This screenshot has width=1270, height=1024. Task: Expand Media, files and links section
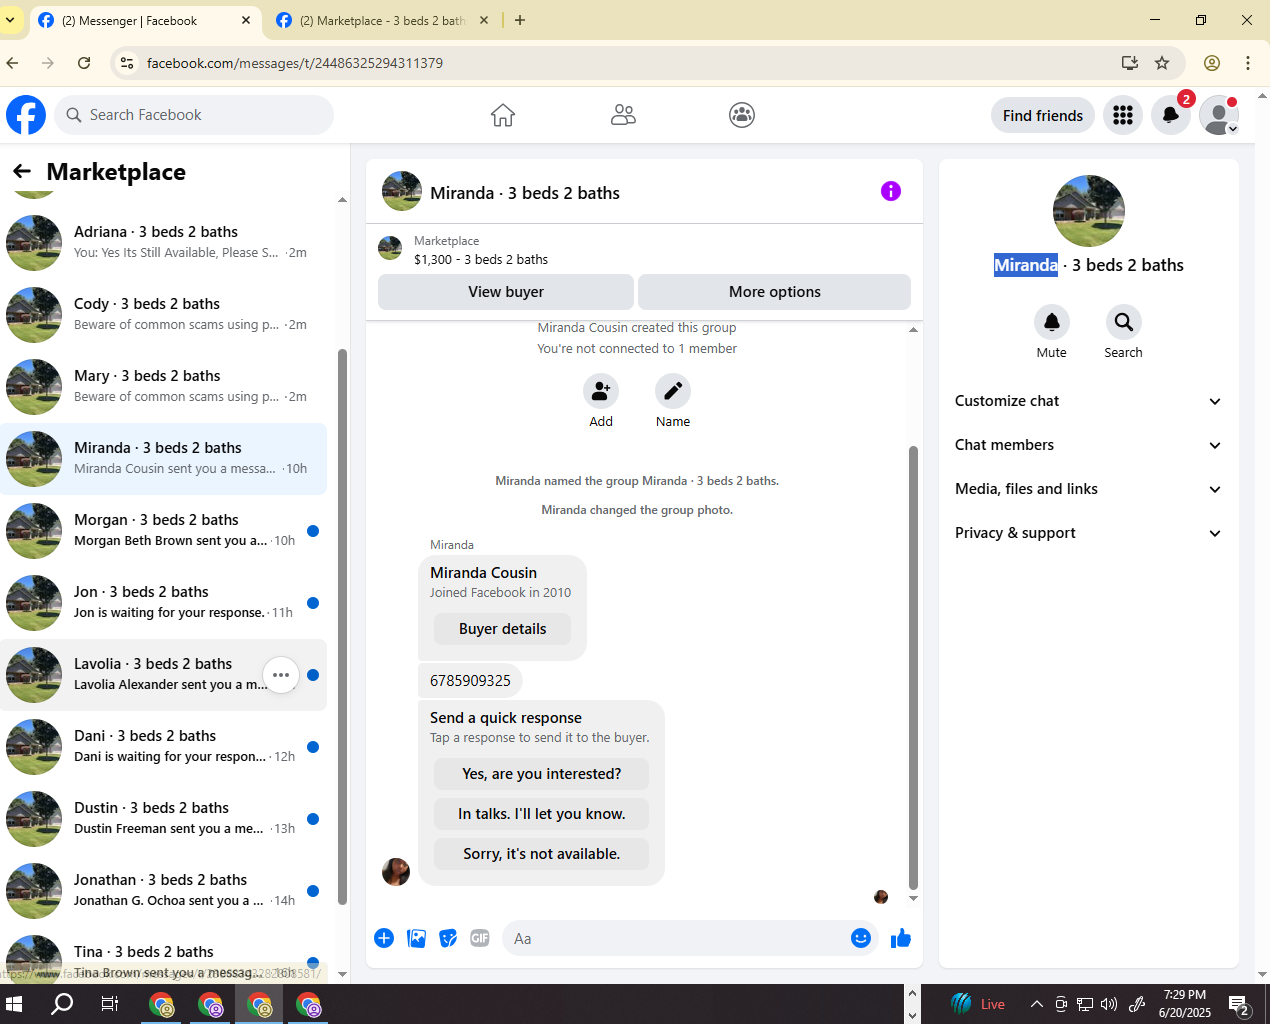[1089, 489]
